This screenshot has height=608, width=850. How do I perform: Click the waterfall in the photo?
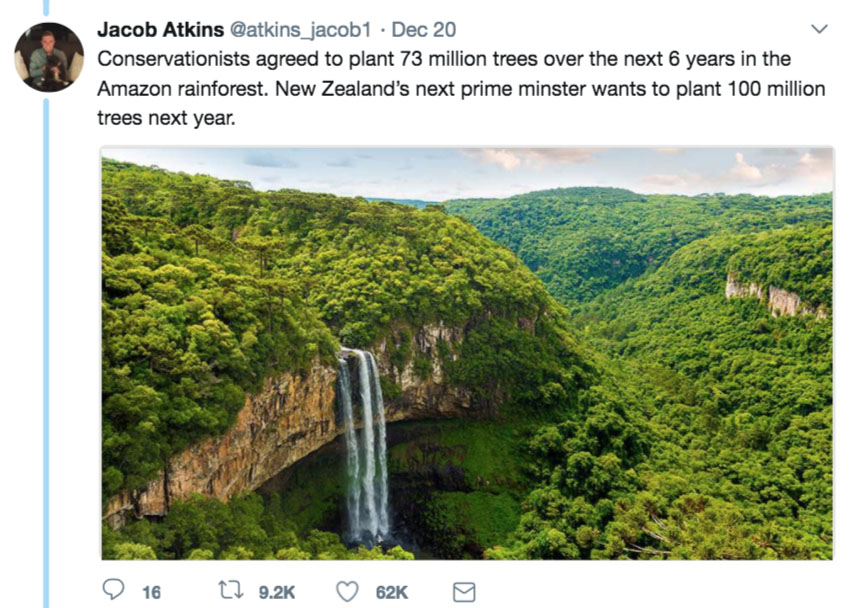pyautogui.click(x=363, y=440)
